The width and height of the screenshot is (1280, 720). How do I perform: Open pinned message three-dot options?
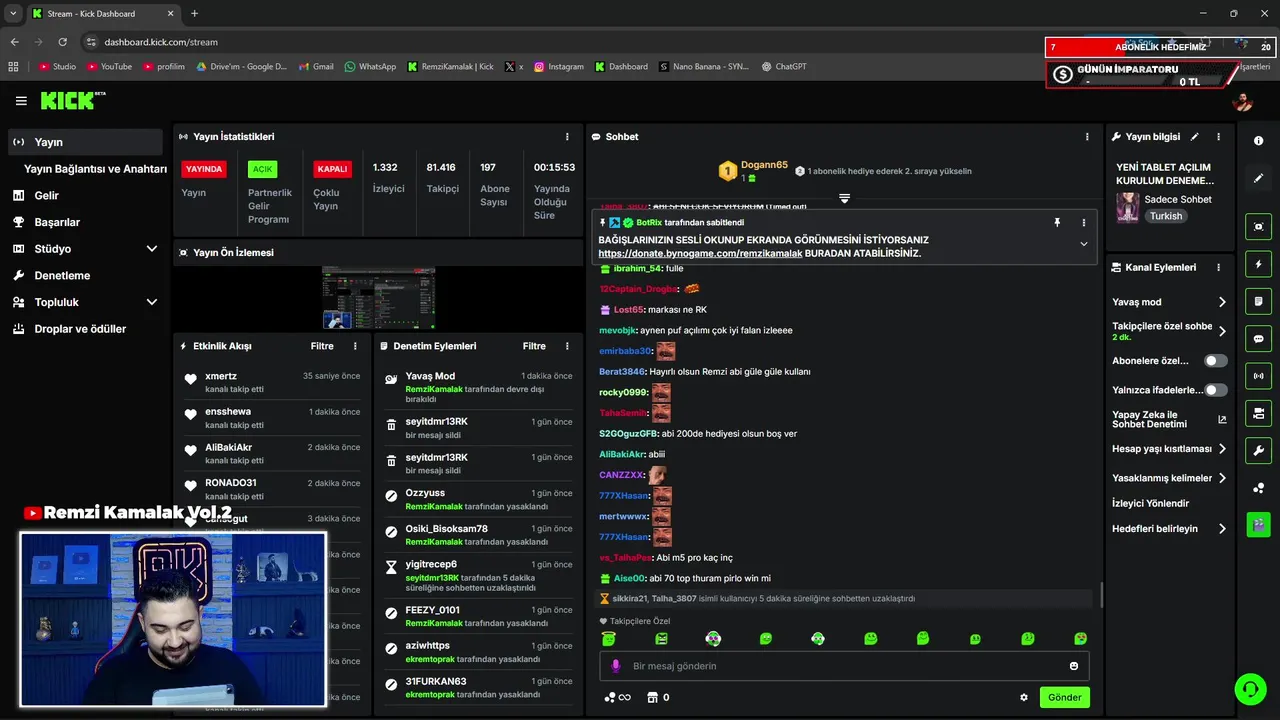(x=1083, y=223)
